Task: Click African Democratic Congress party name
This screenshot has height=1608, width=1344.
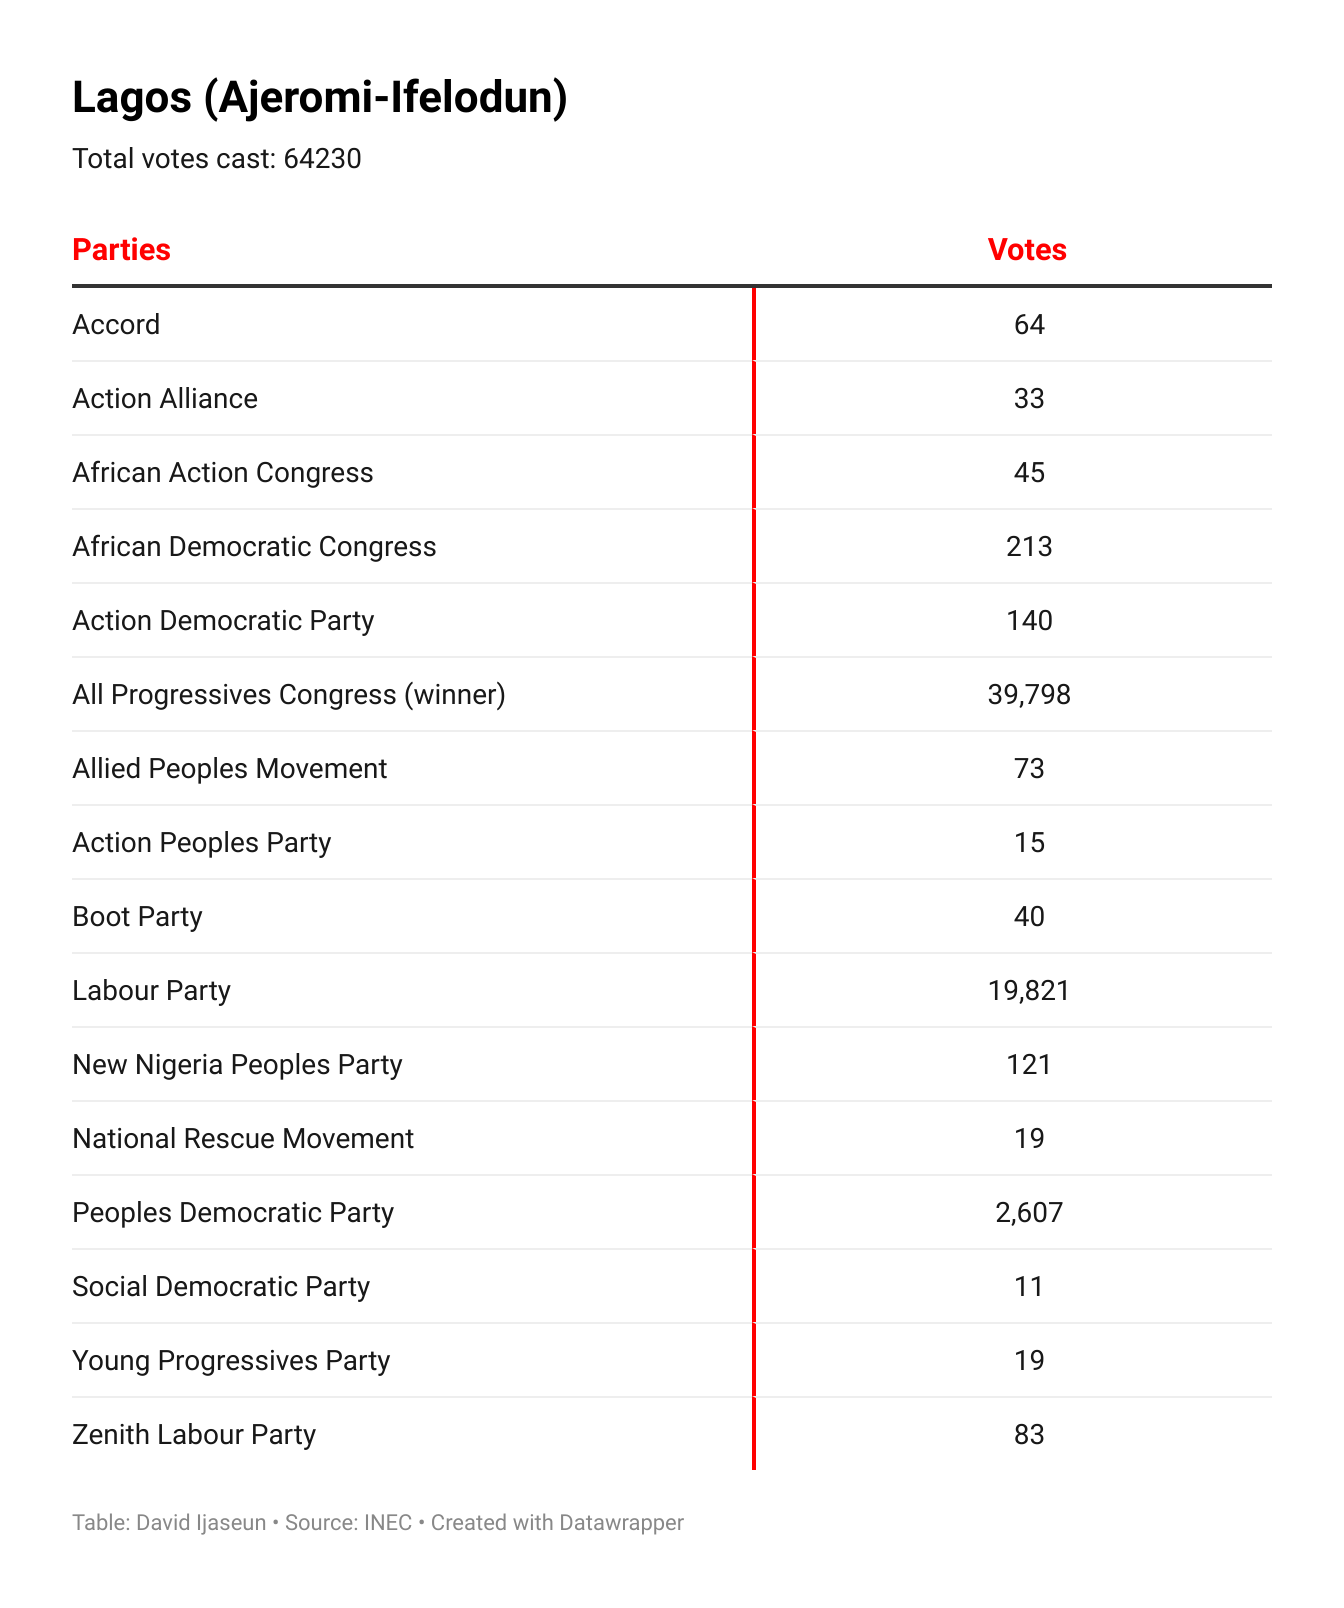Action: tap(254, 547)
